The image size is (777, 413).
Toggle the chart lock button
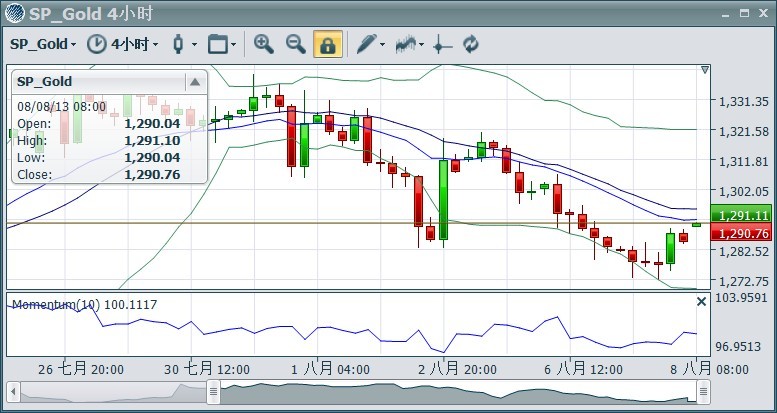(328, 44)
